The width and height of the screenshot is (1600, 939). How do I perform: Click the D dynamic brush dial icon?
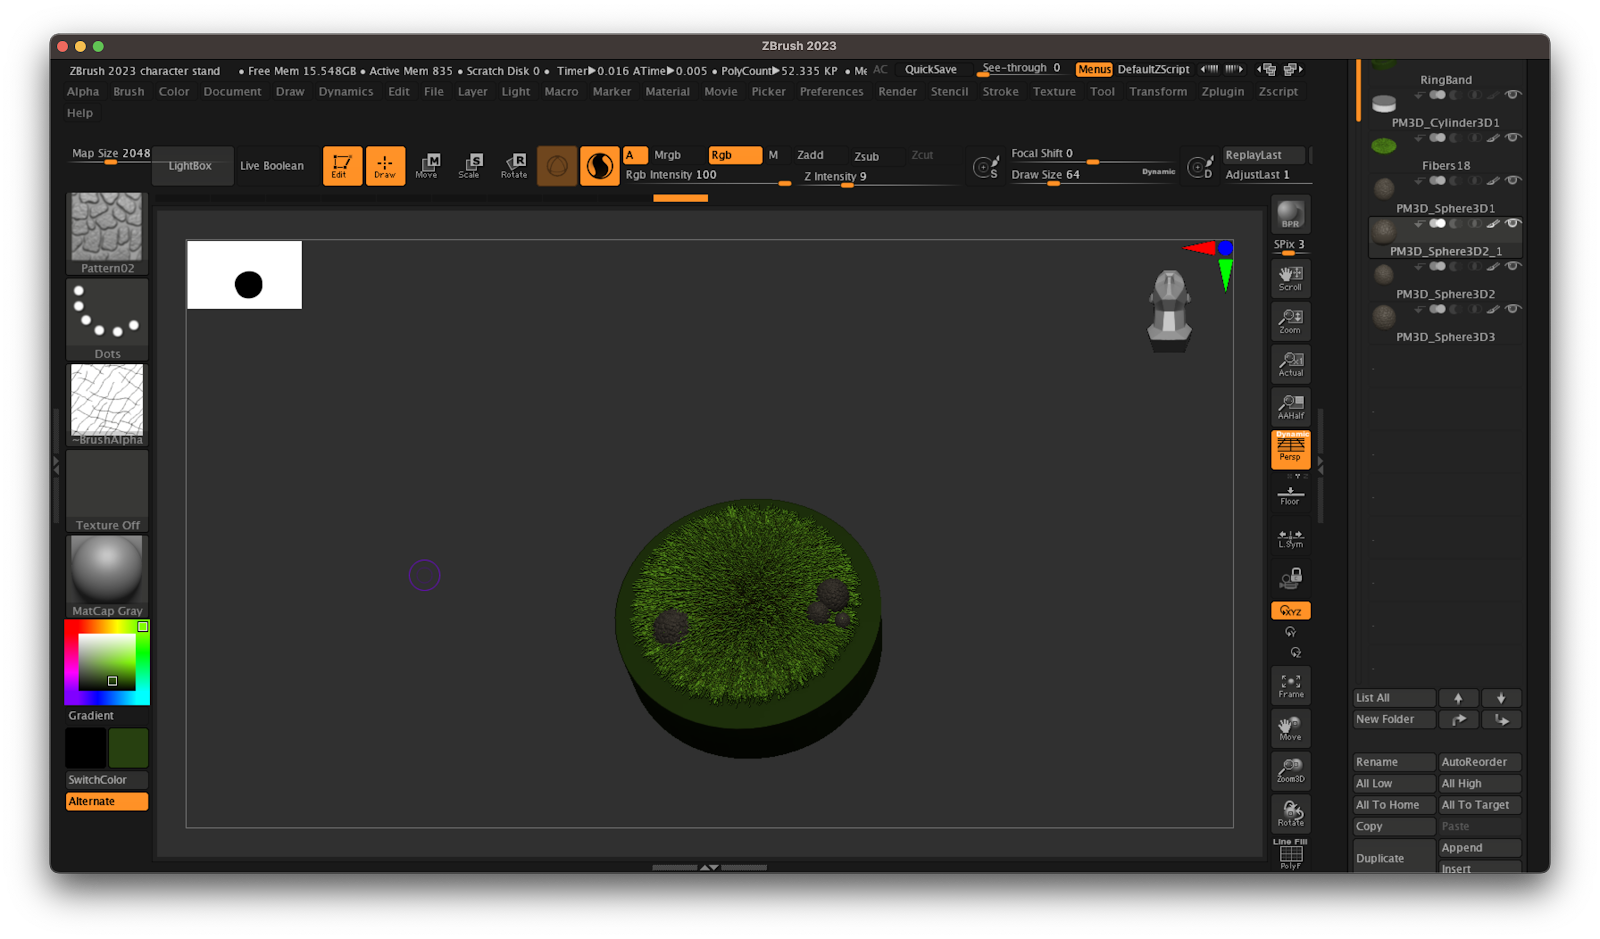1200,166
